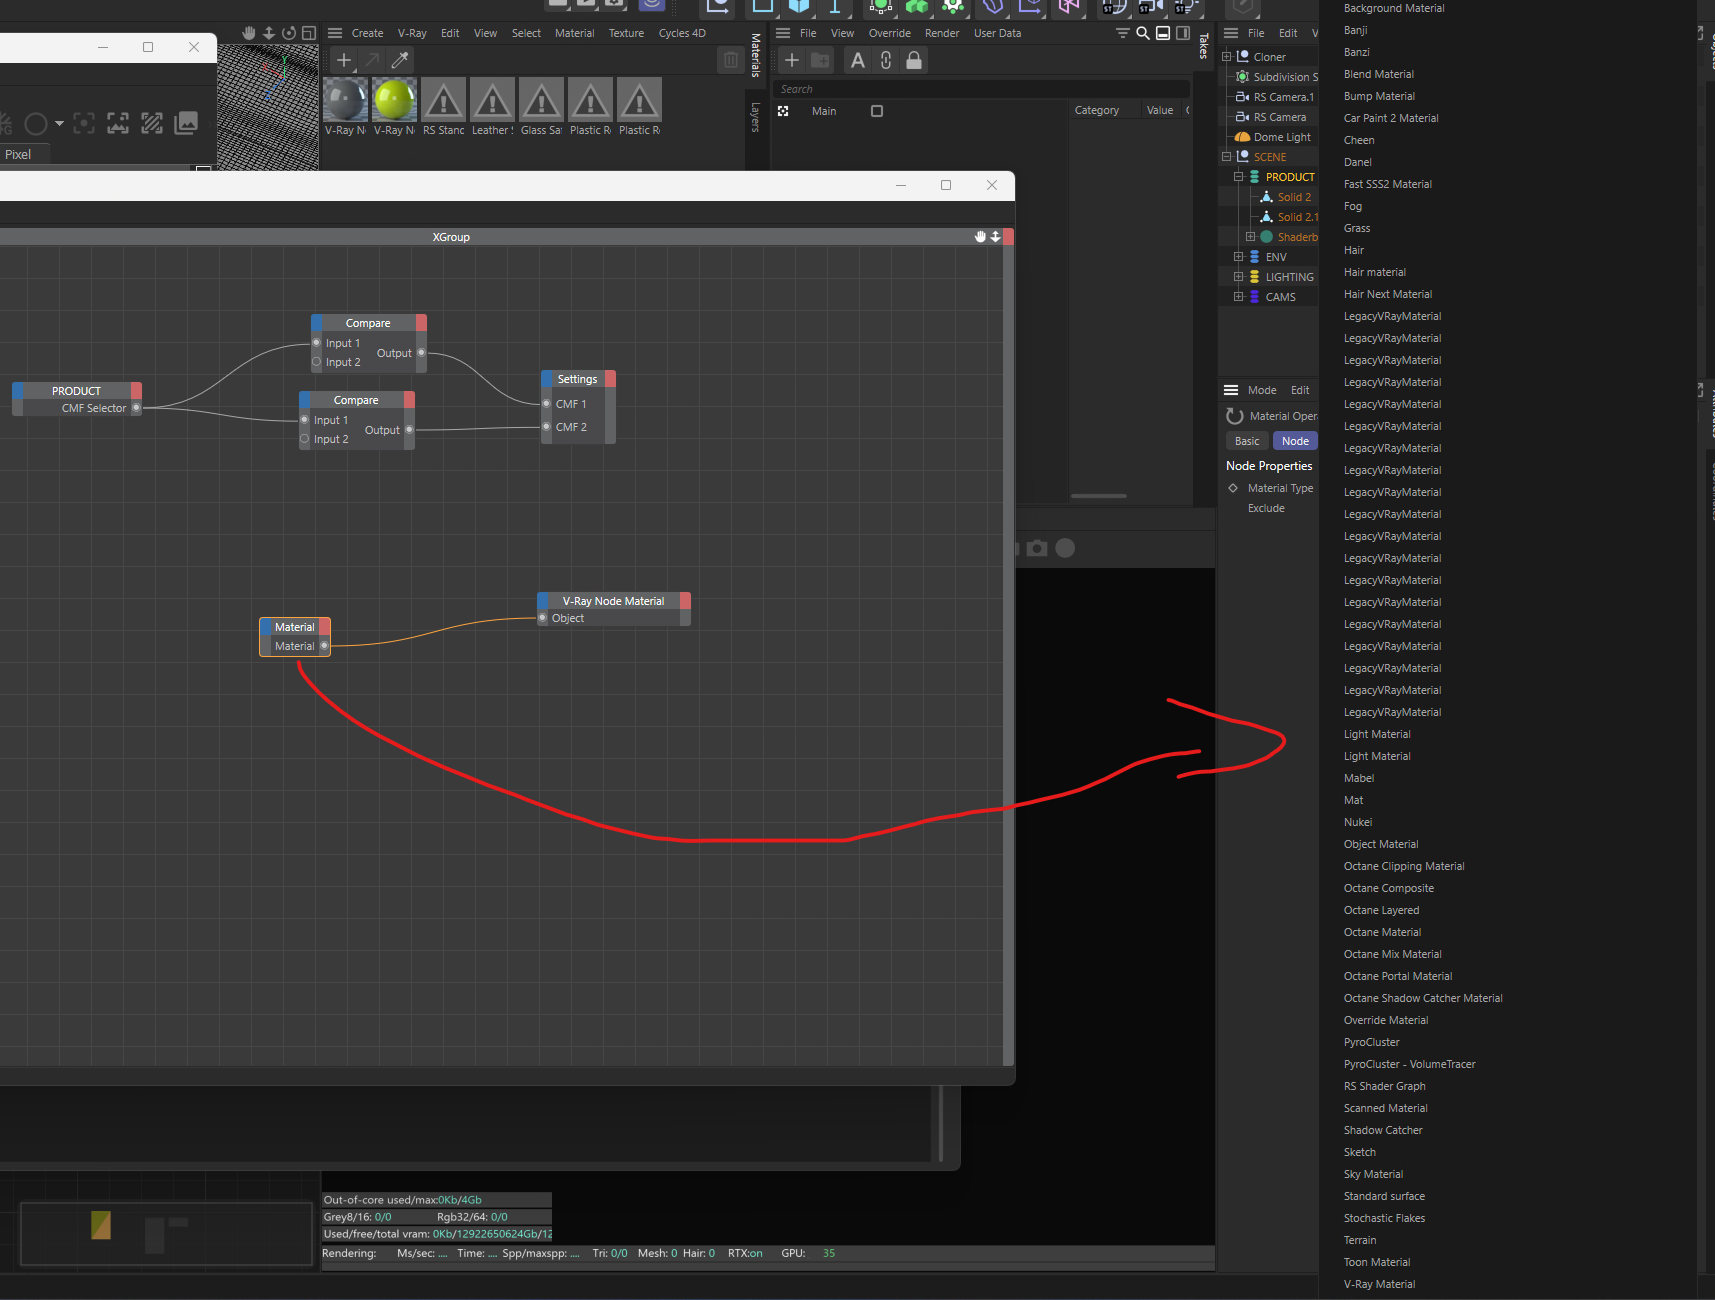Click CMF 1 port on Settings node
Image resolution: width=1715 pixels, height=1300 pixels.
coord(547,404)
